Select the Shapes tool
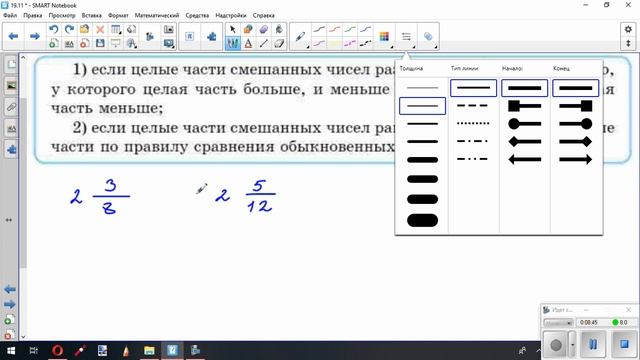The width and height of the screenshot is (640, 360). pyautogui.click(x=248, y=29)
